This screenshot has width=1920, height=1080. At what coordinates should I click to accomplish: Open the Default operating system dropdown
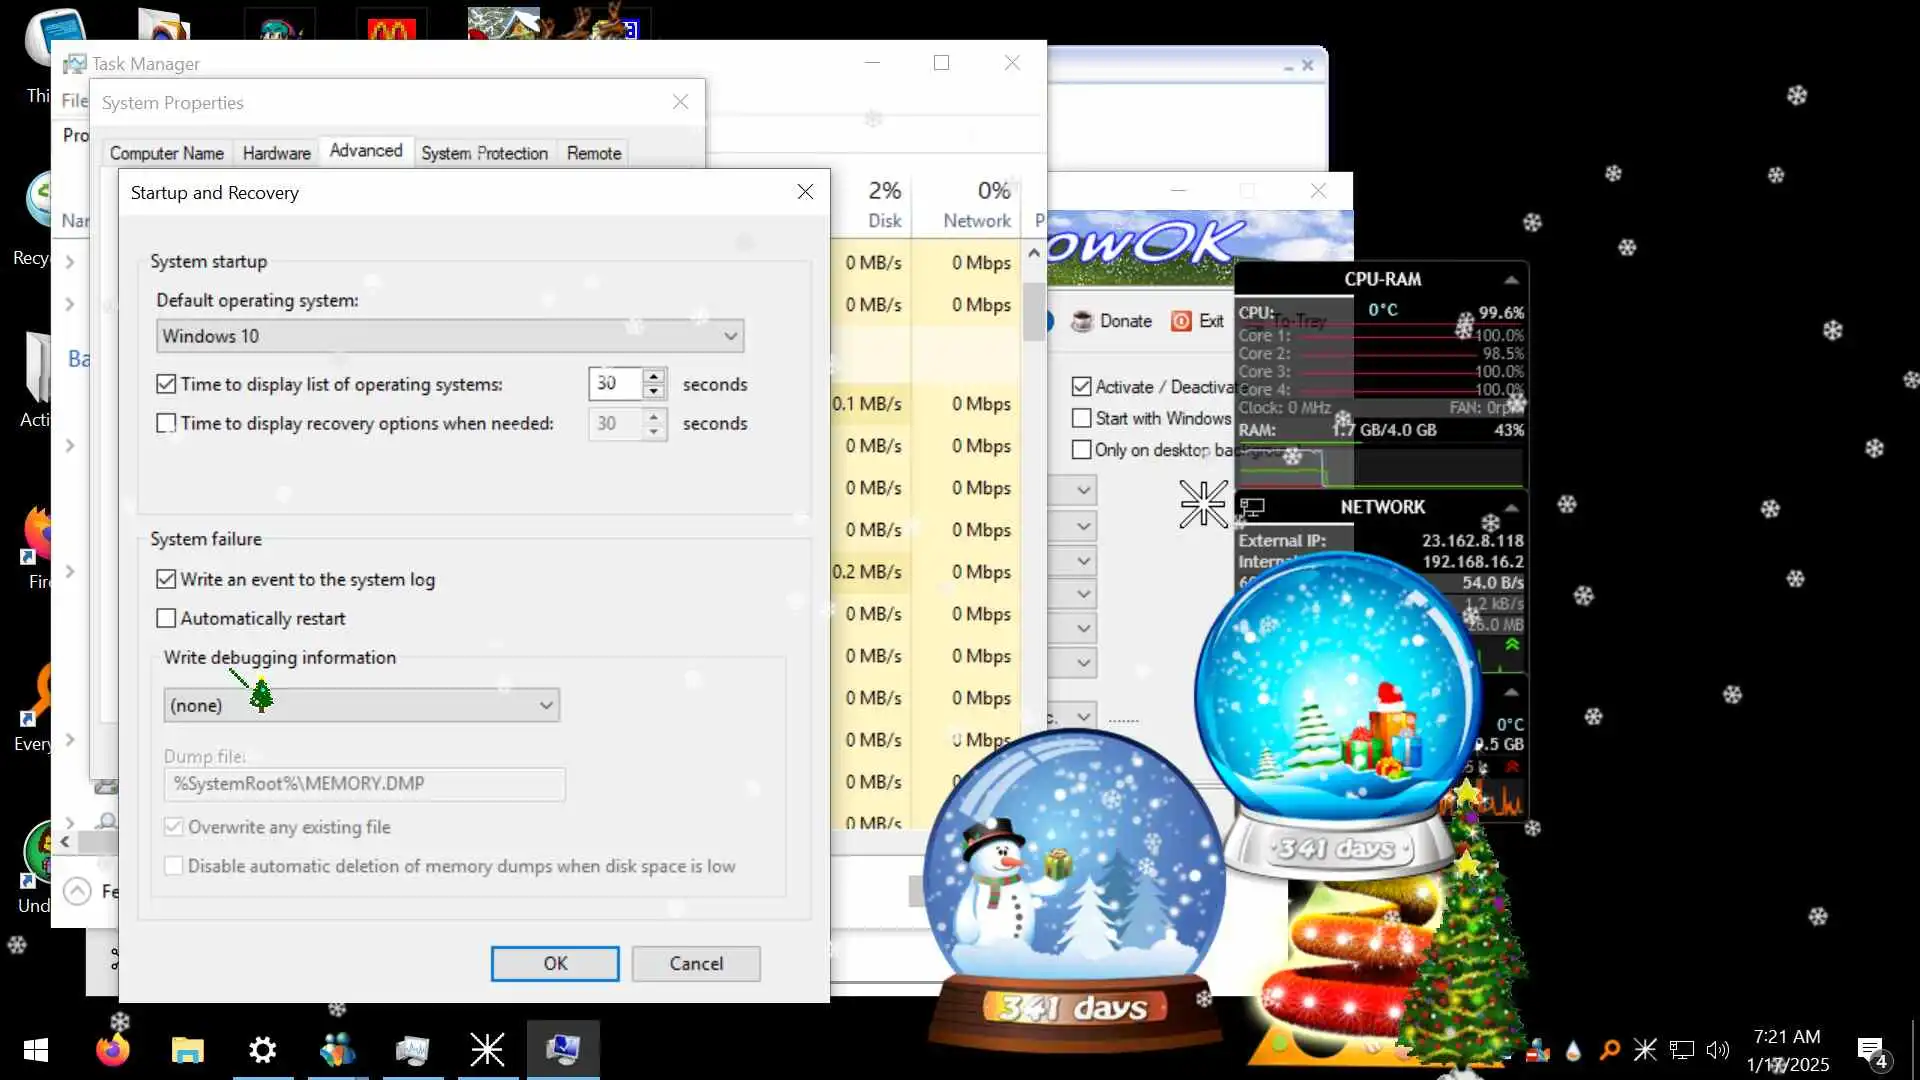pos(731,336)
